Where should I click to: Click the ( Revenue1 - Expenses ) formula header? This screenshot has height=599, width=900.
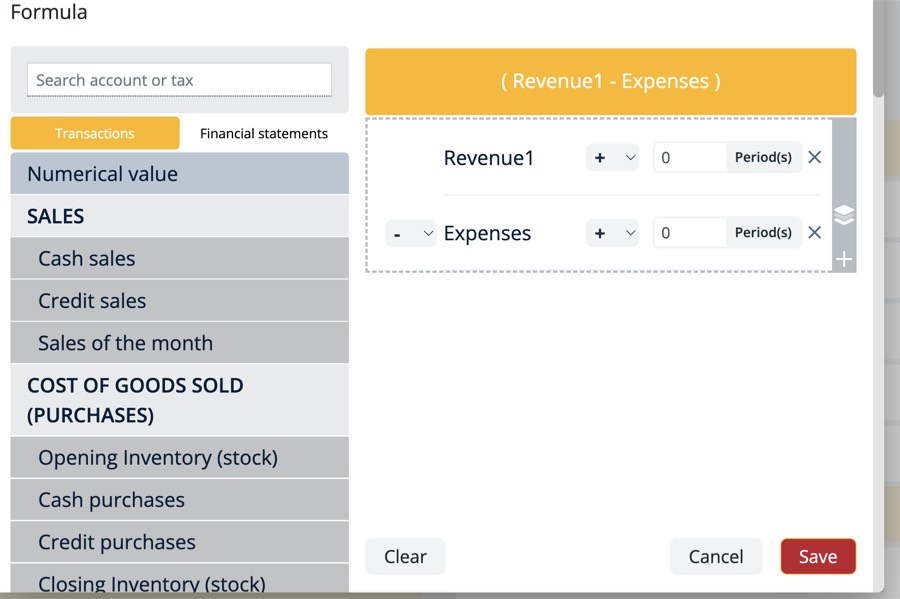tap(611, 81)
